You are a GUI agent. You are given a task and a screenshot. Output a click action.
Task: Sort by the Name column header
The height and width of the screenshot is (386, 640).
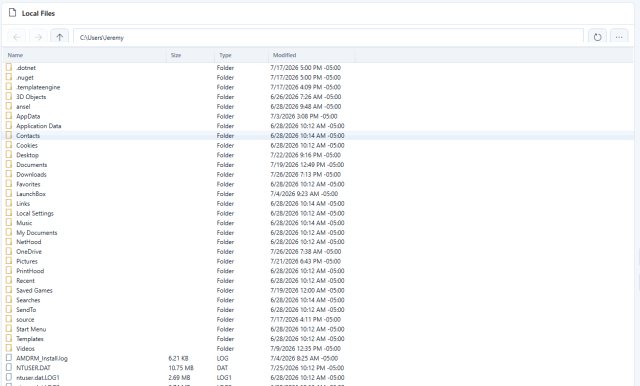pos(16,55)
